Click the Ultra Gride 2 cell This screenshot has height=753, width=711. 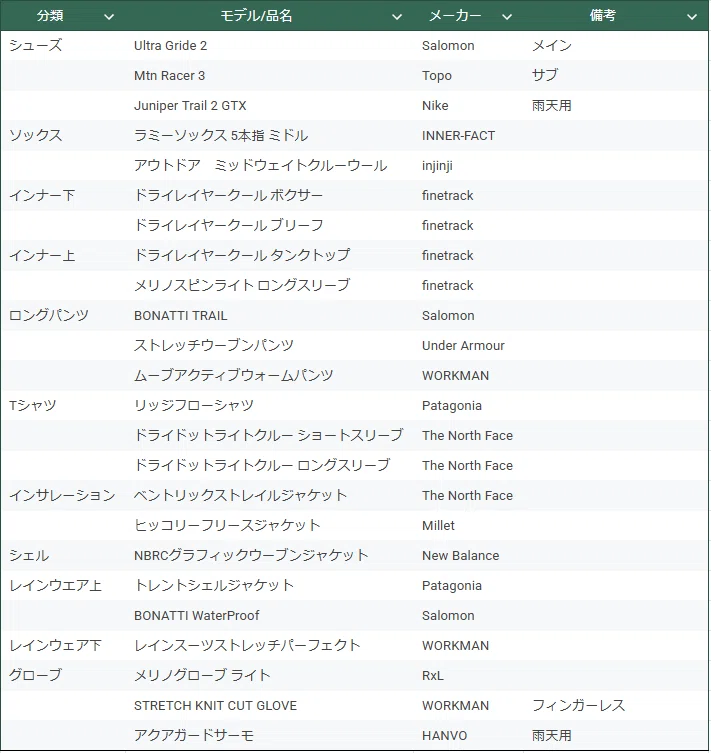click(170, 46)
